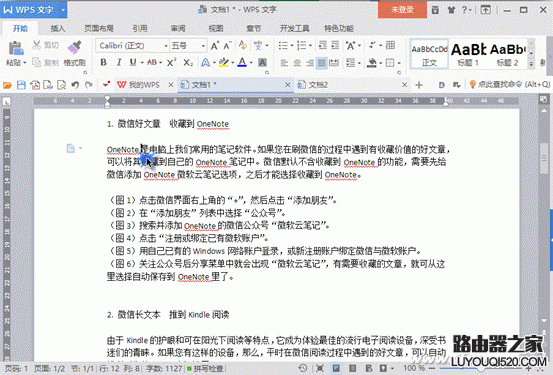Viewport: 553px width, 375px height.
Task: Expand the WPS 文字 application menu arrow
Action: click(x=63, y=10)
